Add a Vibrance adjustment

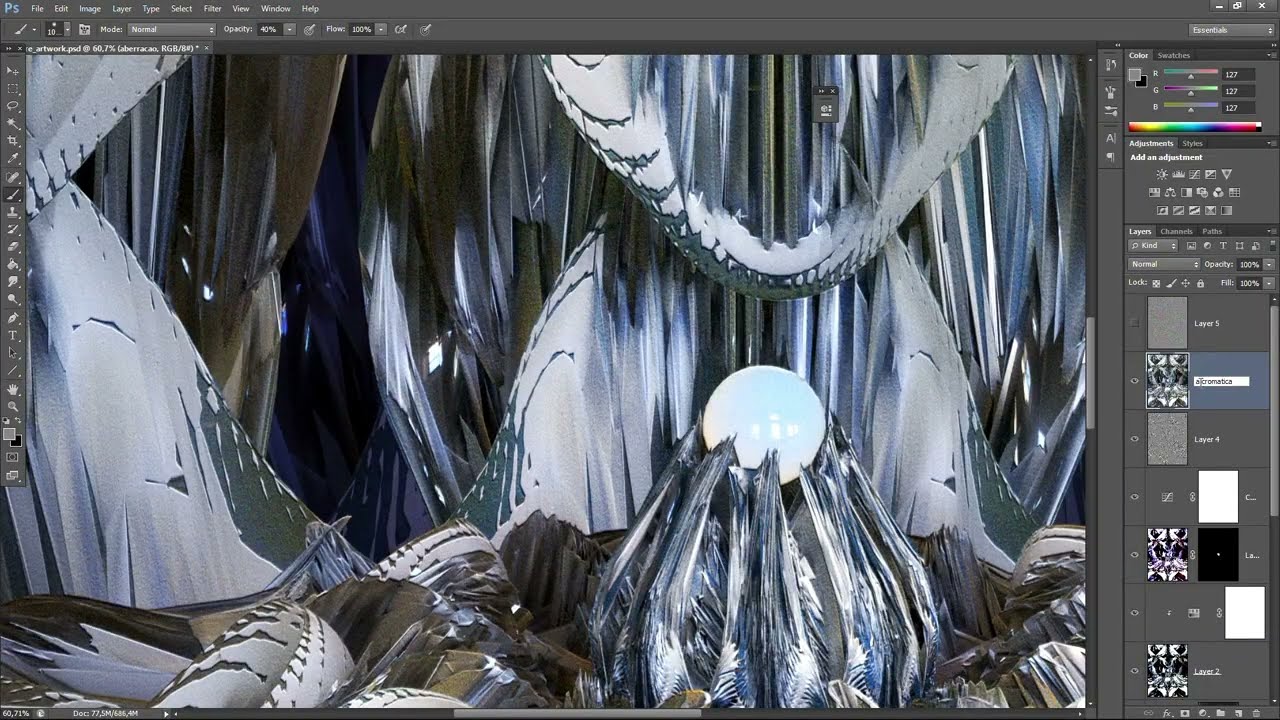(x=1227, y=175)
